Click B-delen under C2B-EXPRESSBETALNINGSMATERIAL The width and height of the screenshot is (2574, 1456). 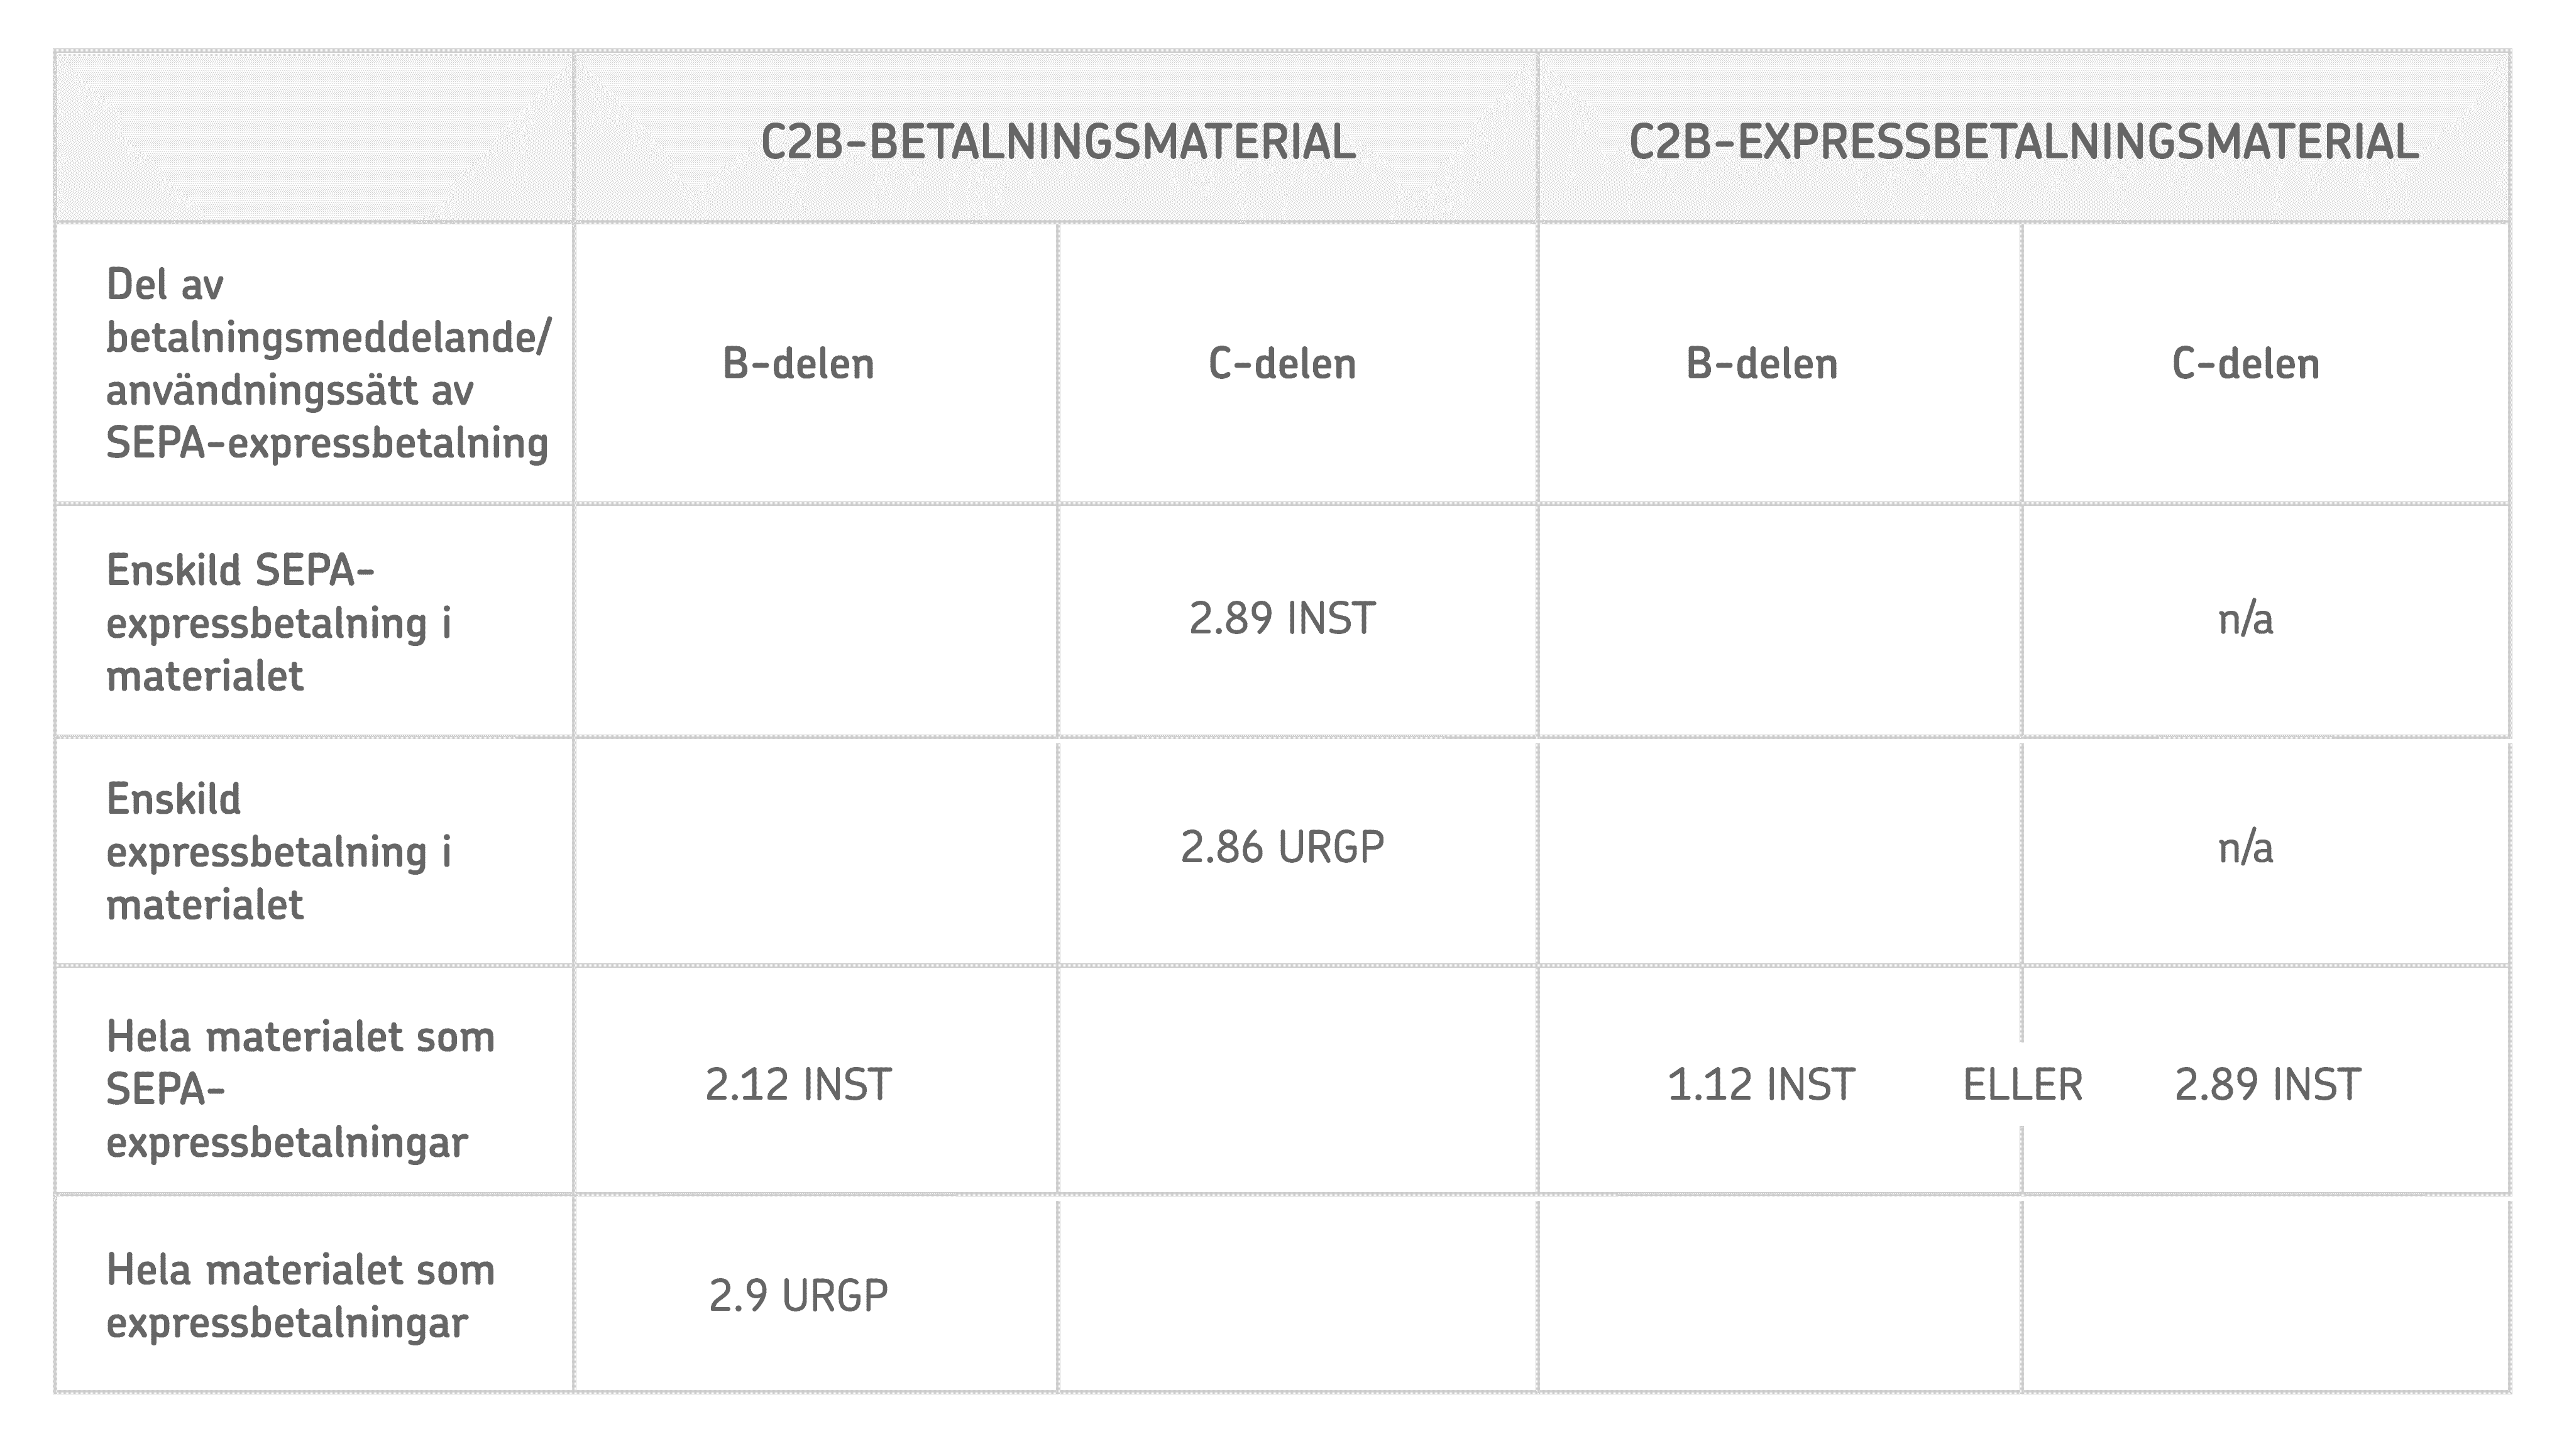1761,364
